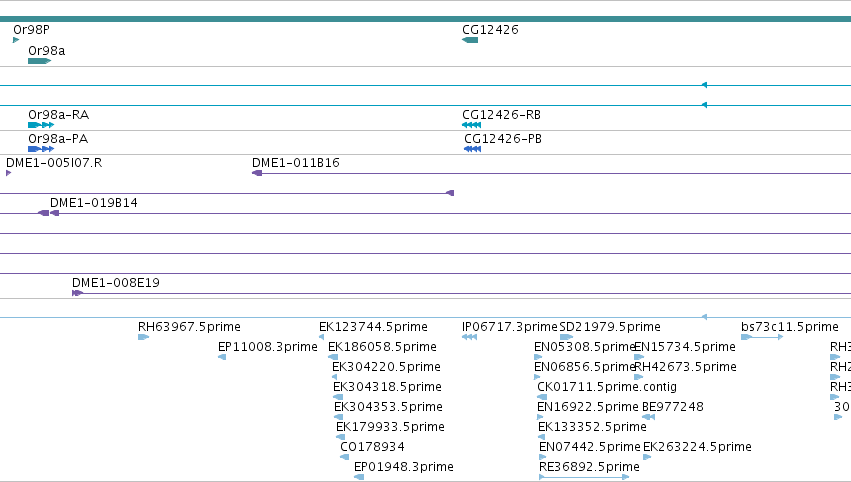Select the DME1-008E19 label text
This screenshot has height=482, width=851.
116,282
